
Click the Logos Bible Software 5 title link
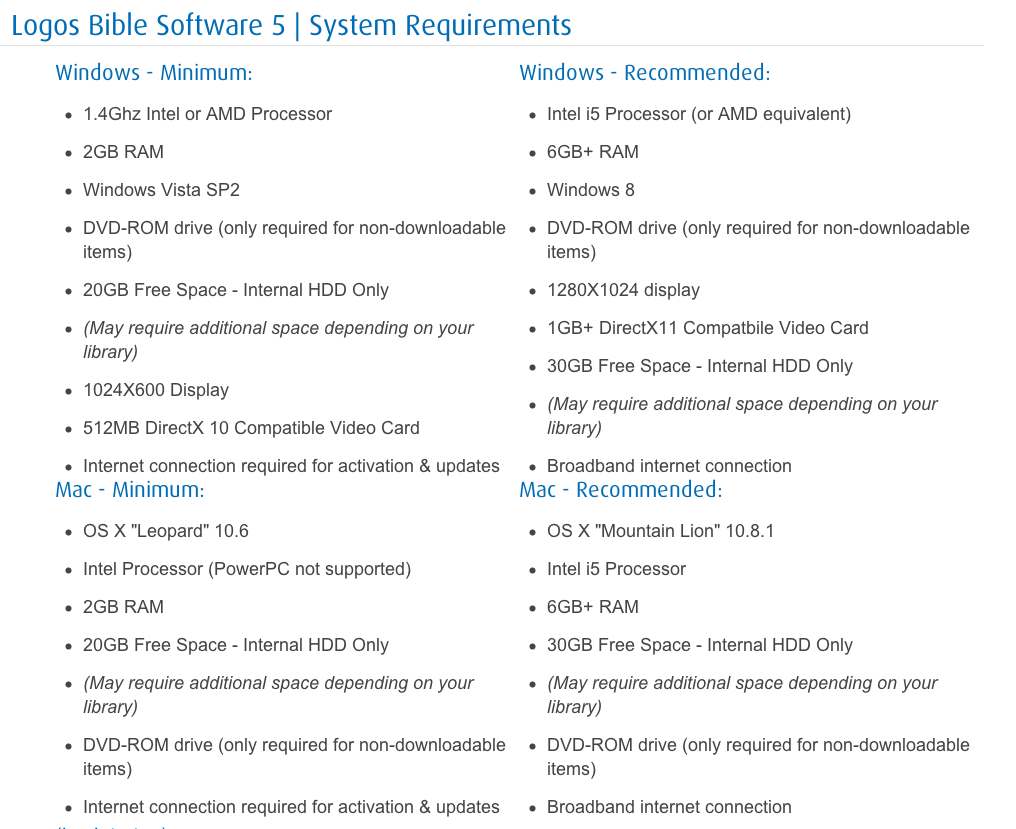click(x=290, y=25)
